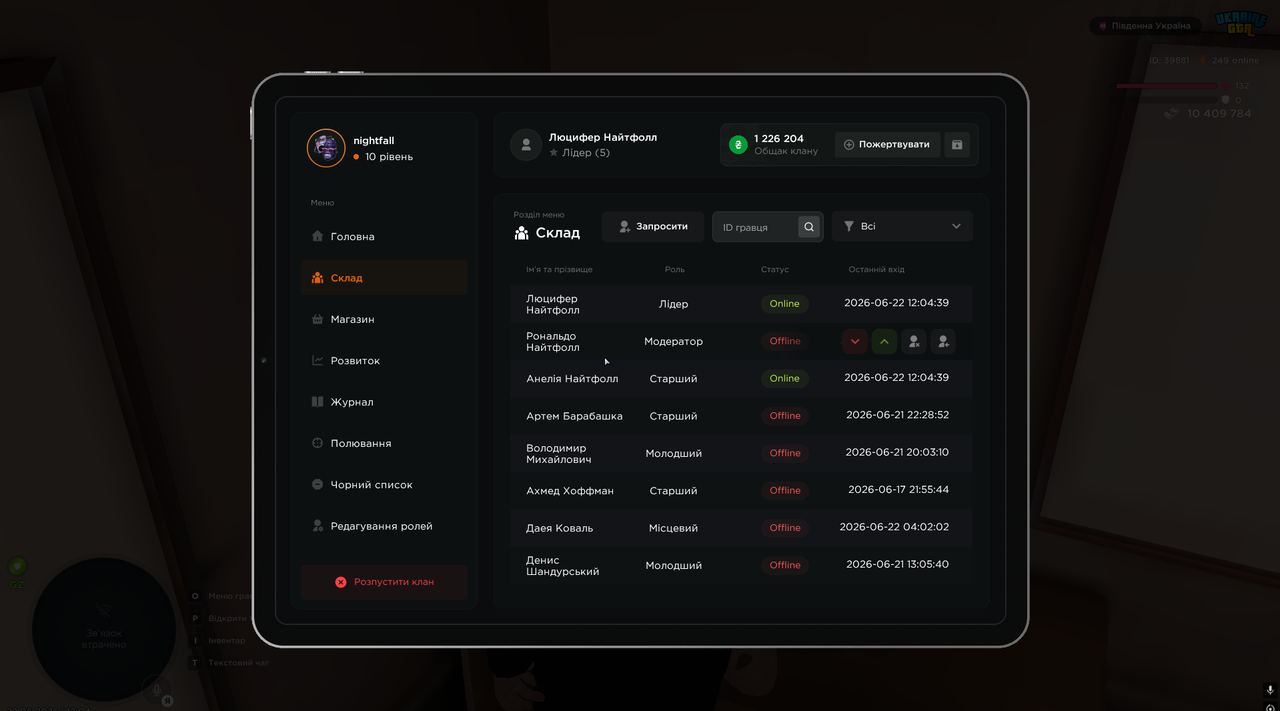Open Редагування ролей menu item
The image size is (1280, 711).
[x=384, y=526]
